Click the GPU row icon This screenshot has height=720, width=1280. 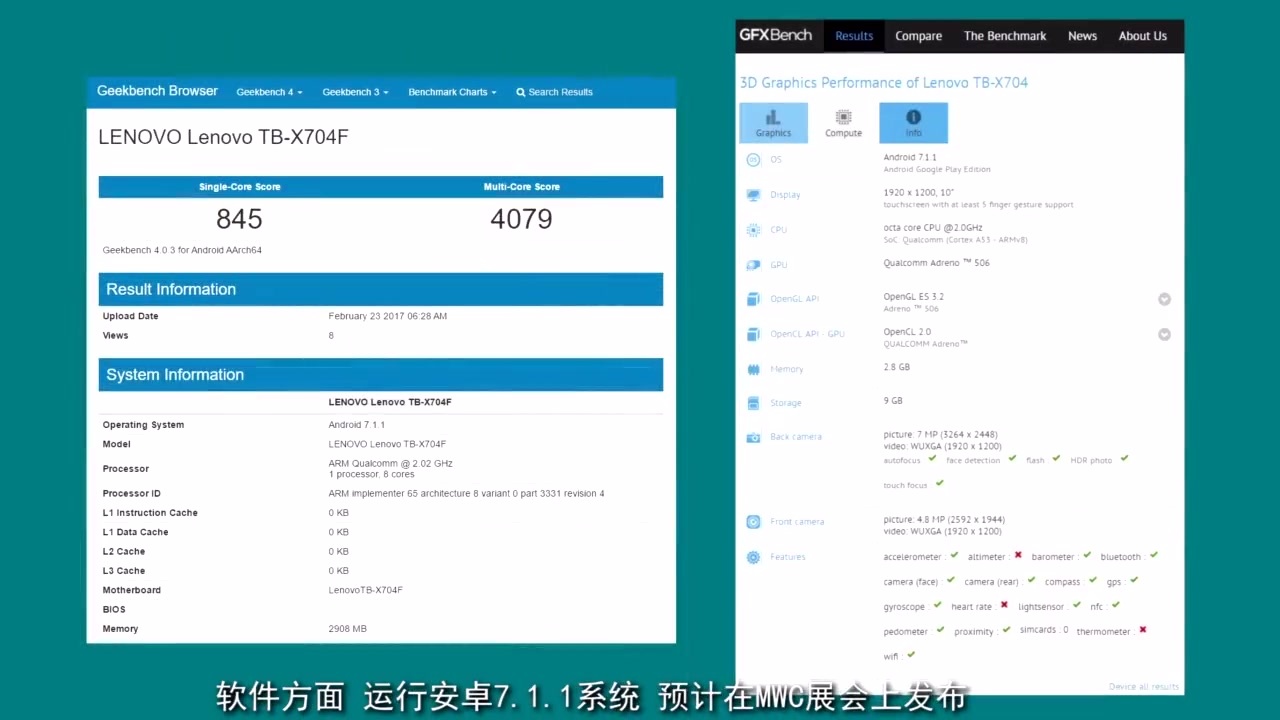[x=753, y=265]
